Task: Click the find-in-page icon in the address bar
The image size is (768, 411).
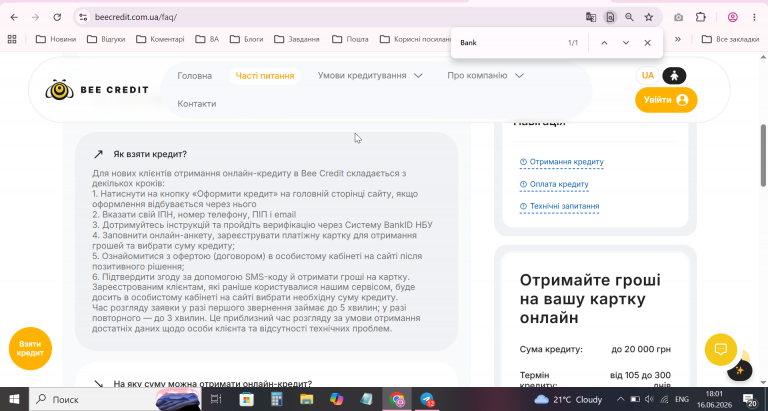Action: [610, 17]
